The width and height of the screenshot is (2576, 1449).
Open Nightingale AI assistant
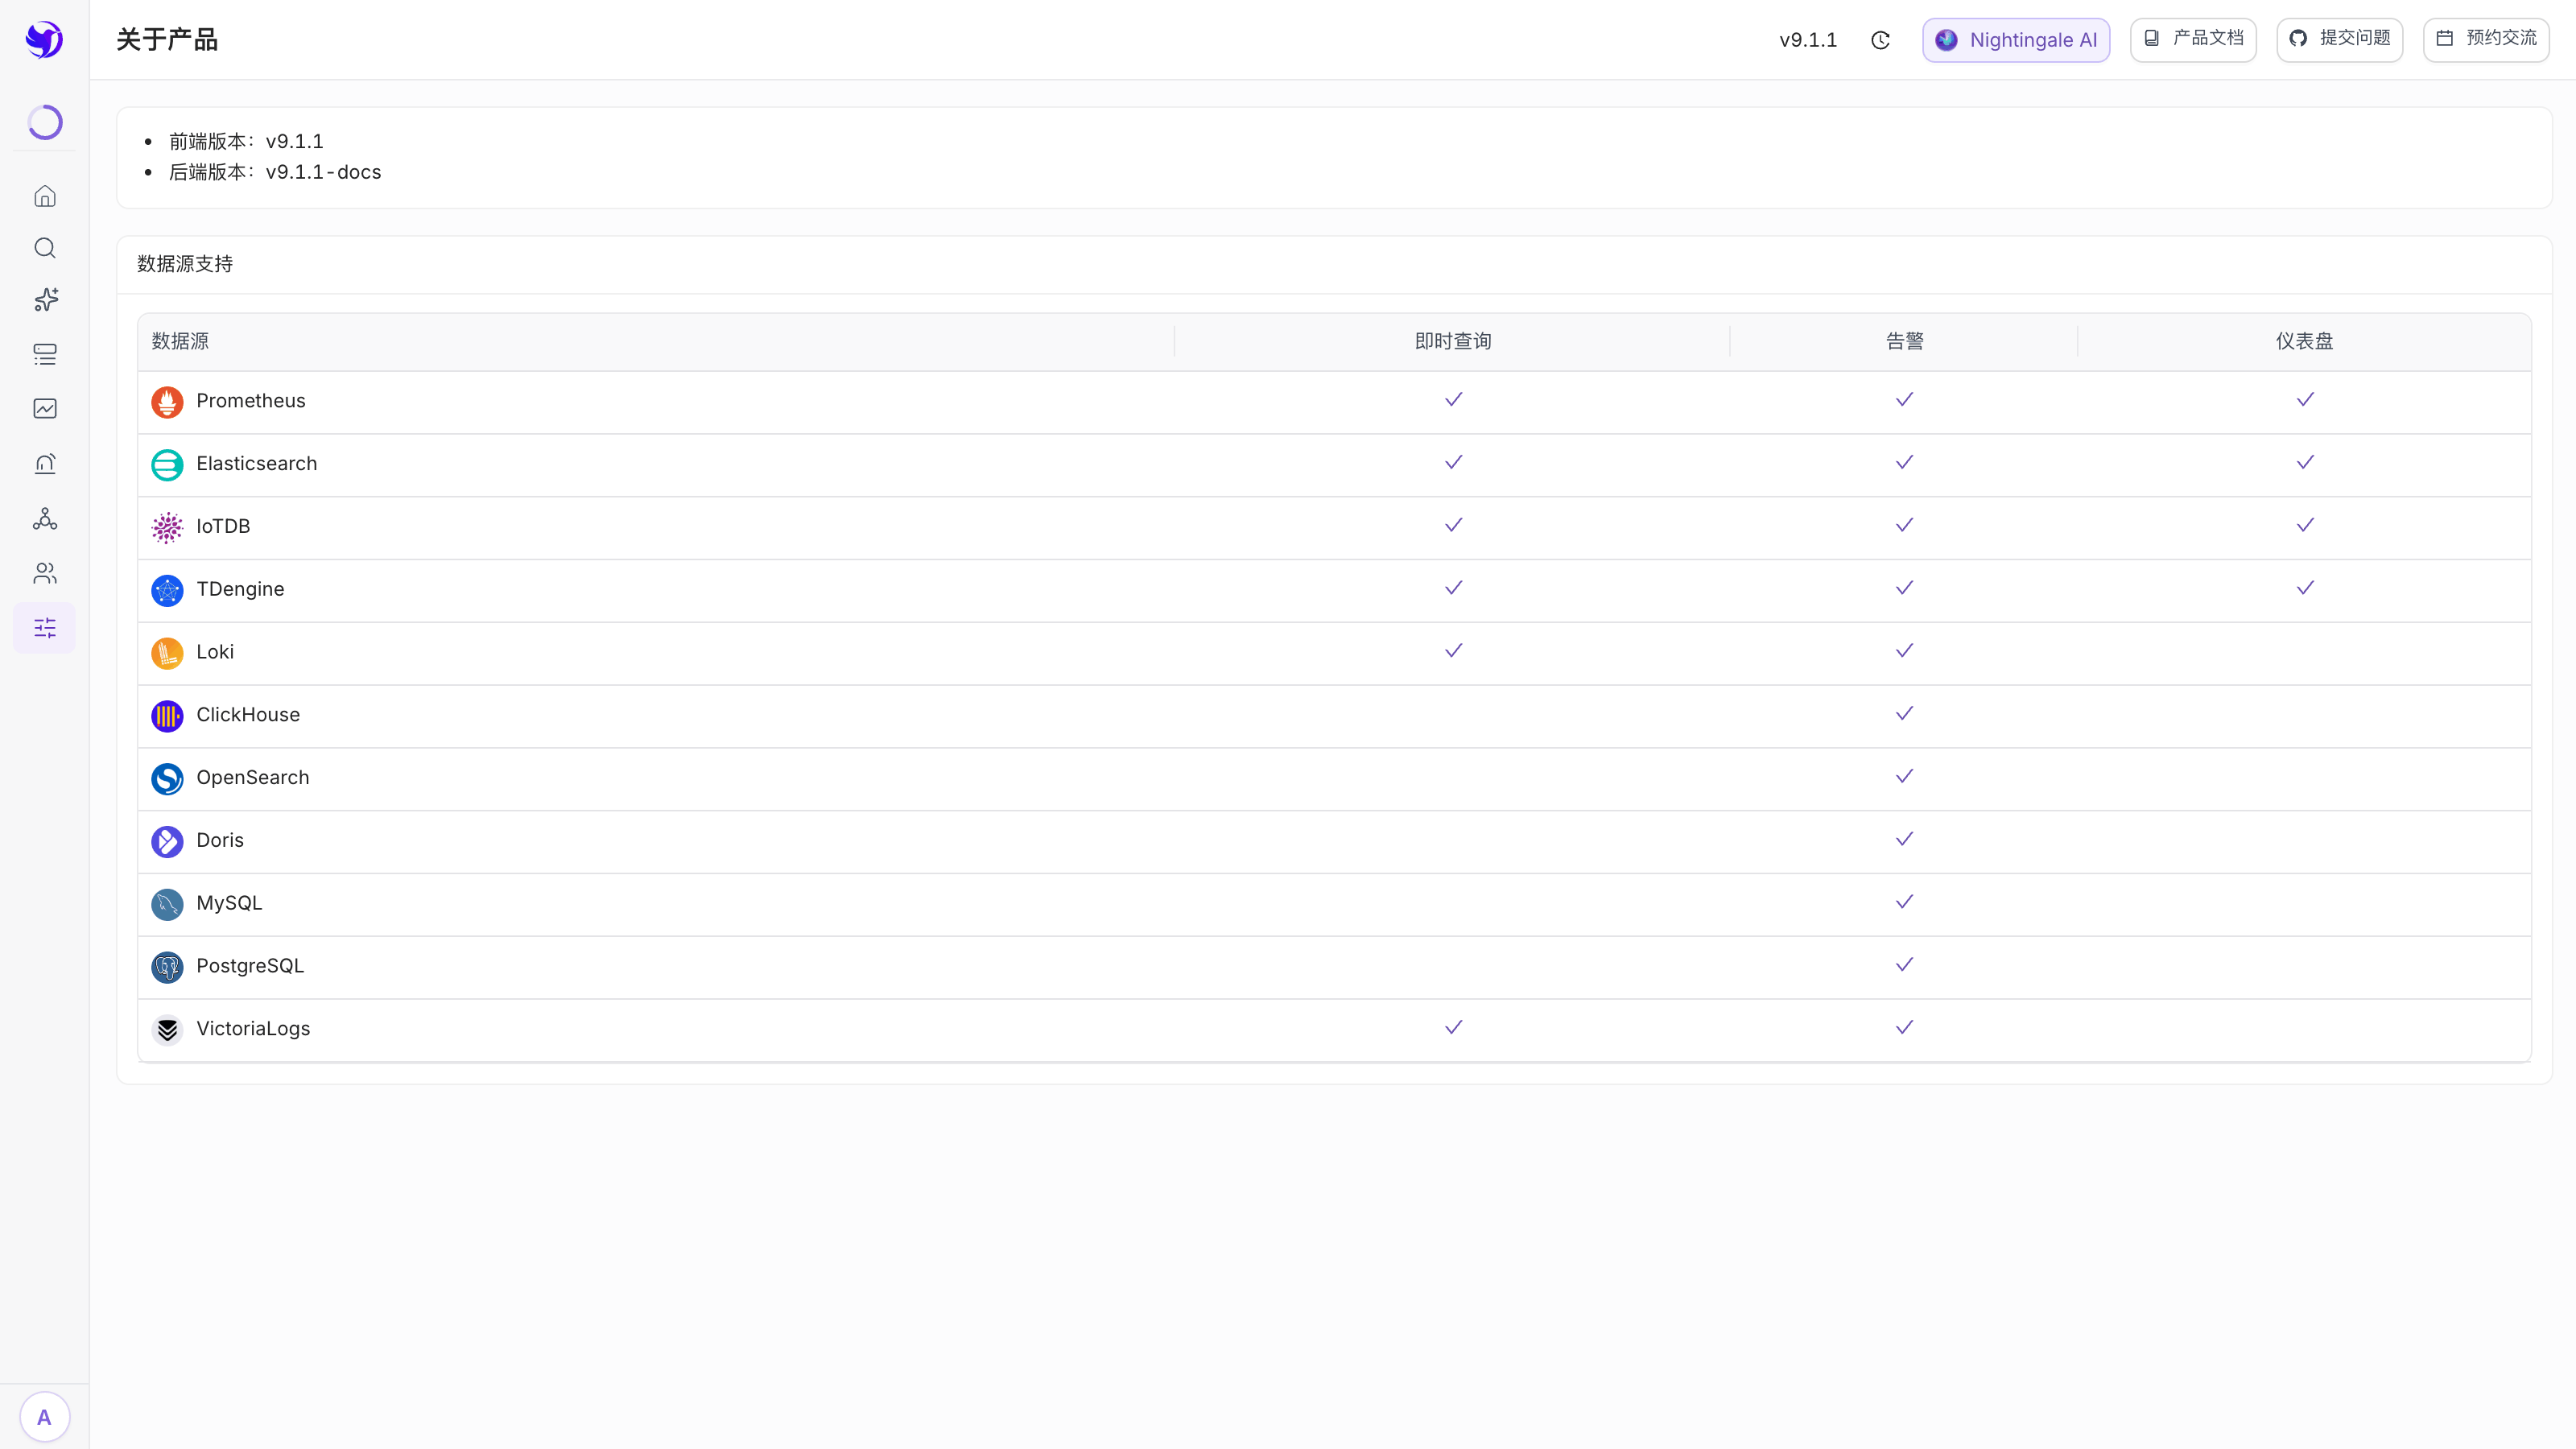click(2016, 40)
